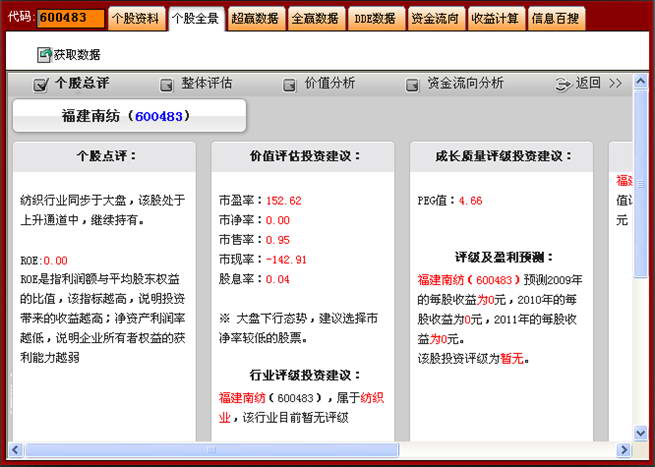Click the 股息率 value 0.04
This screenshot has width=655, height=467.
pyautogui.click(x=278, y=279)
